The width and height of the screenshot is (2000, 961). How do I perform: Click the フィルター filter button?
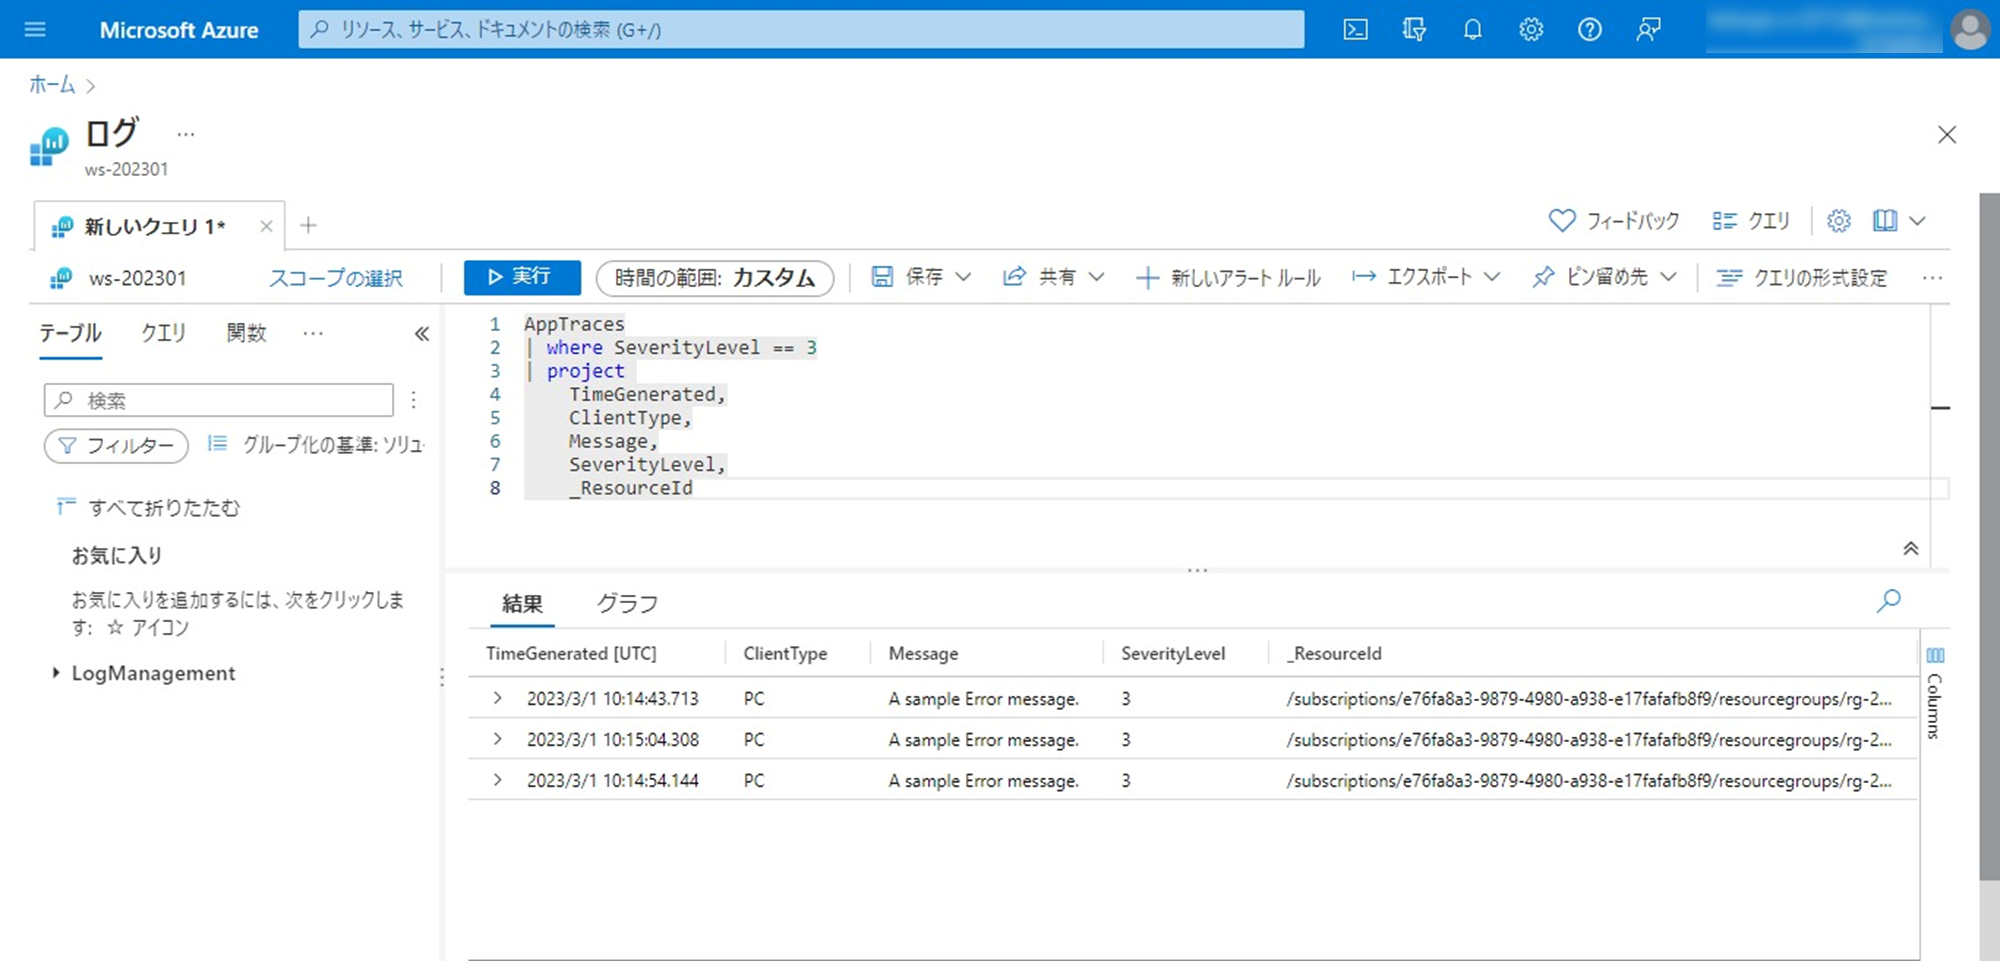point(116,445)
